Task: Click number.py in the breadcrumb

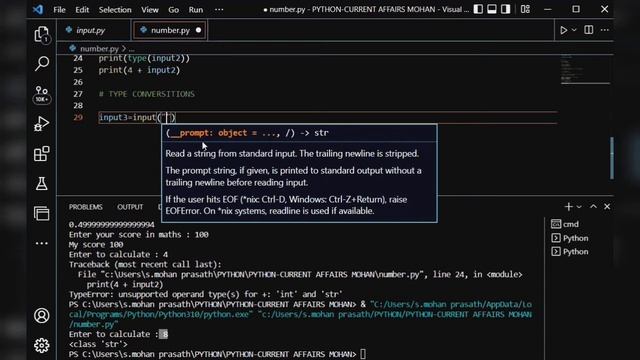Action: 99,49
